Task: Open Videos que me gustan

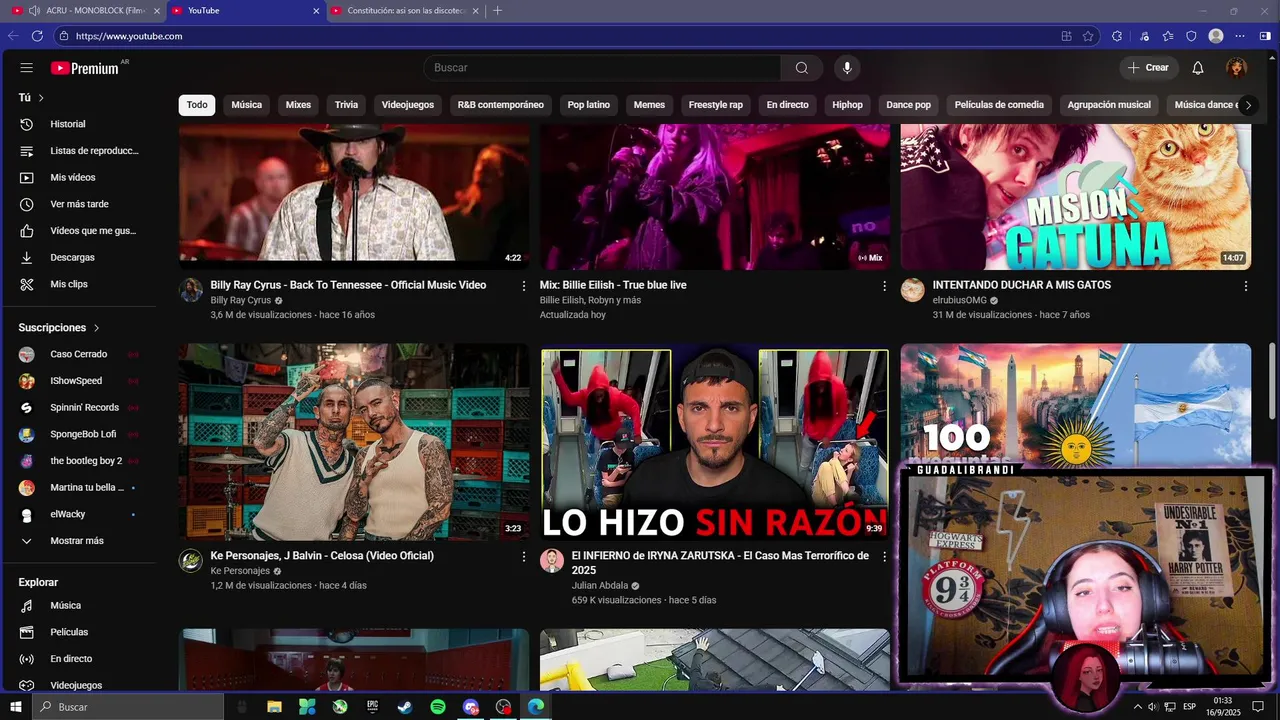Action: point(78,231)
